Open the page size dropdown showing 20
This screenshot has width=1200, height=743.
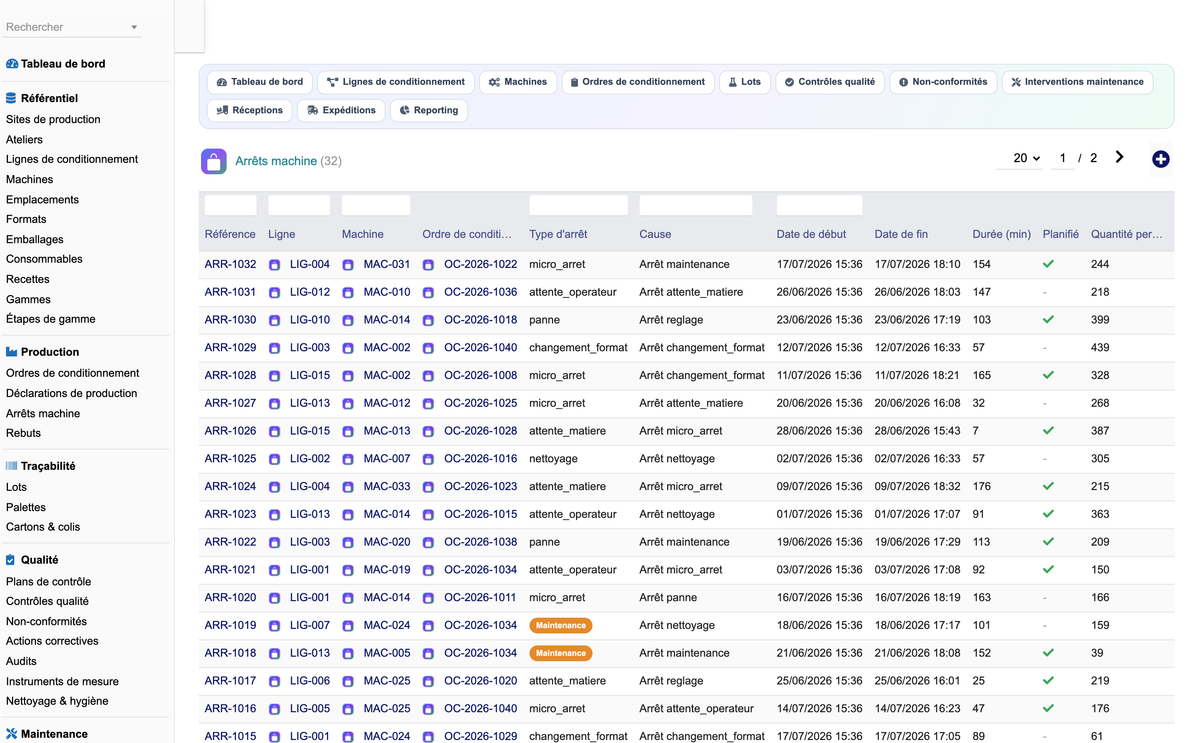coord(1020,158)
